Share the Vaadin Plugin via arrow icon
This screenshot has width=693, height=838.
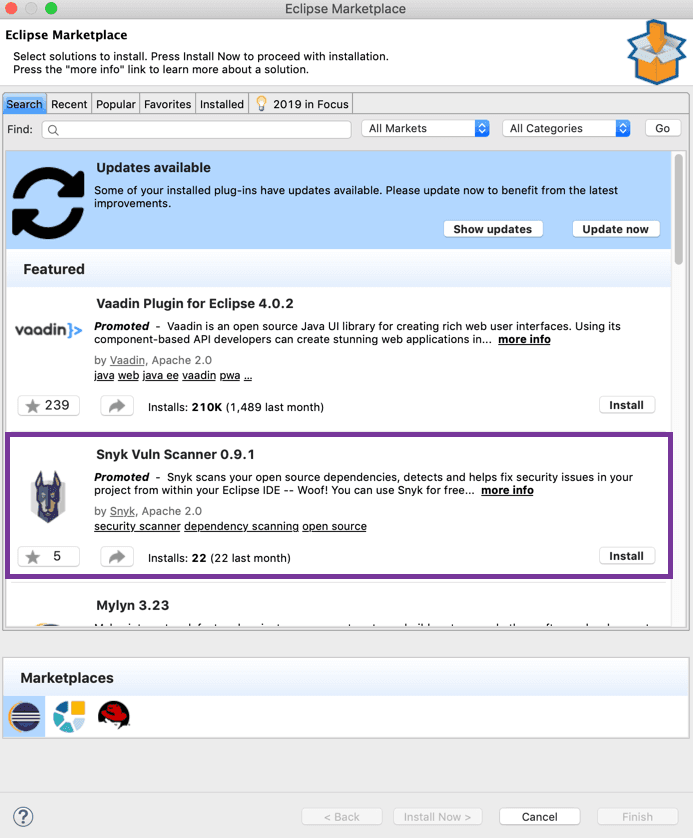(x=117, y=406)
